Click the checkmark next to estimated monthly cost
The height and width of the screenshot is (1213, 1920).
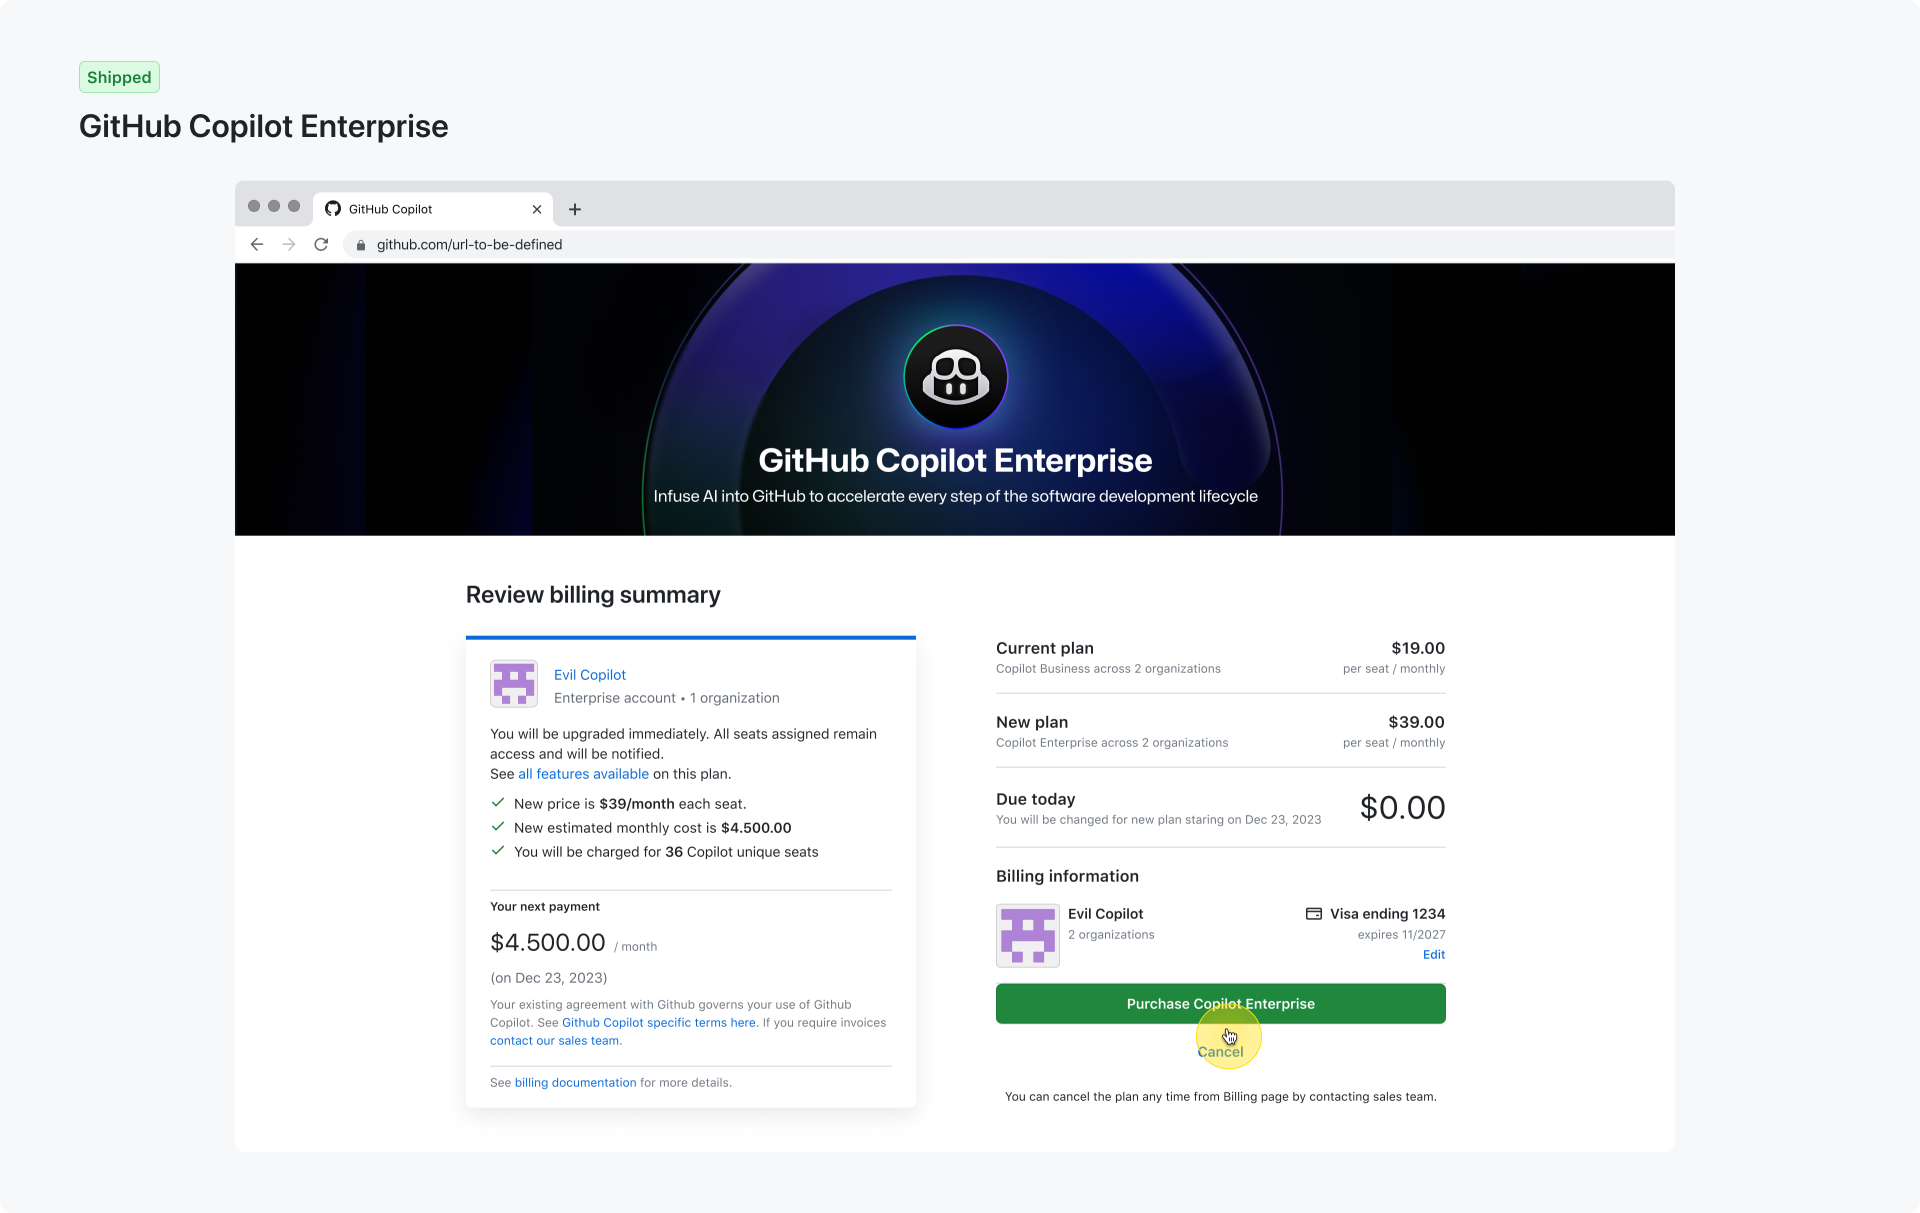(497, 827)
